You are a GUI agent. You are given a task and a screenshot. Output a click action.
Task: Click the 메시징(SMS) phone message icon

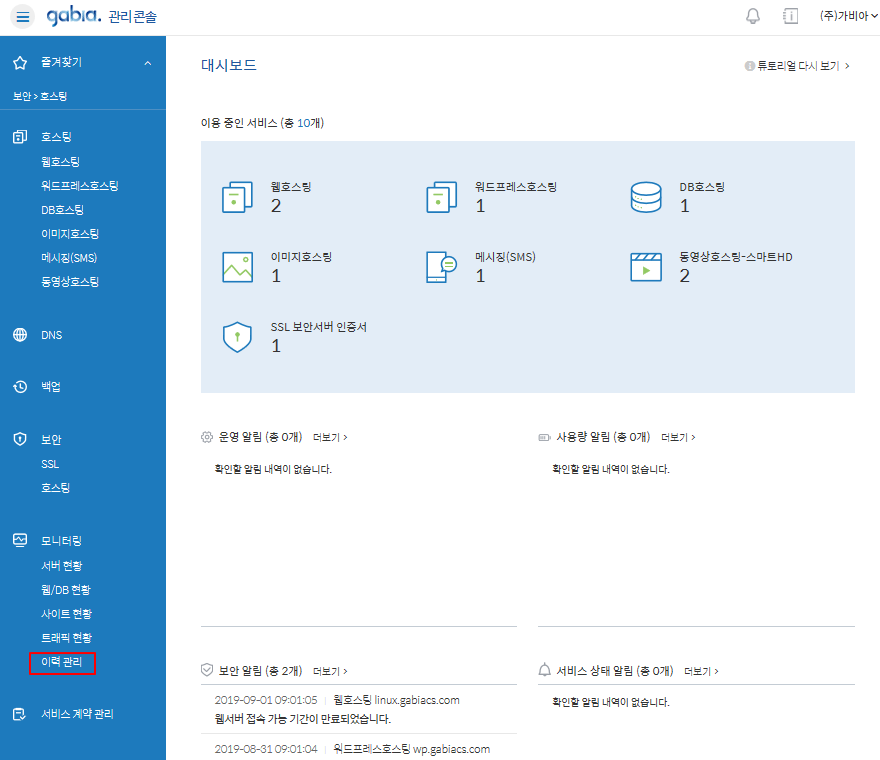pyautogui.click(x=442, y=267)
